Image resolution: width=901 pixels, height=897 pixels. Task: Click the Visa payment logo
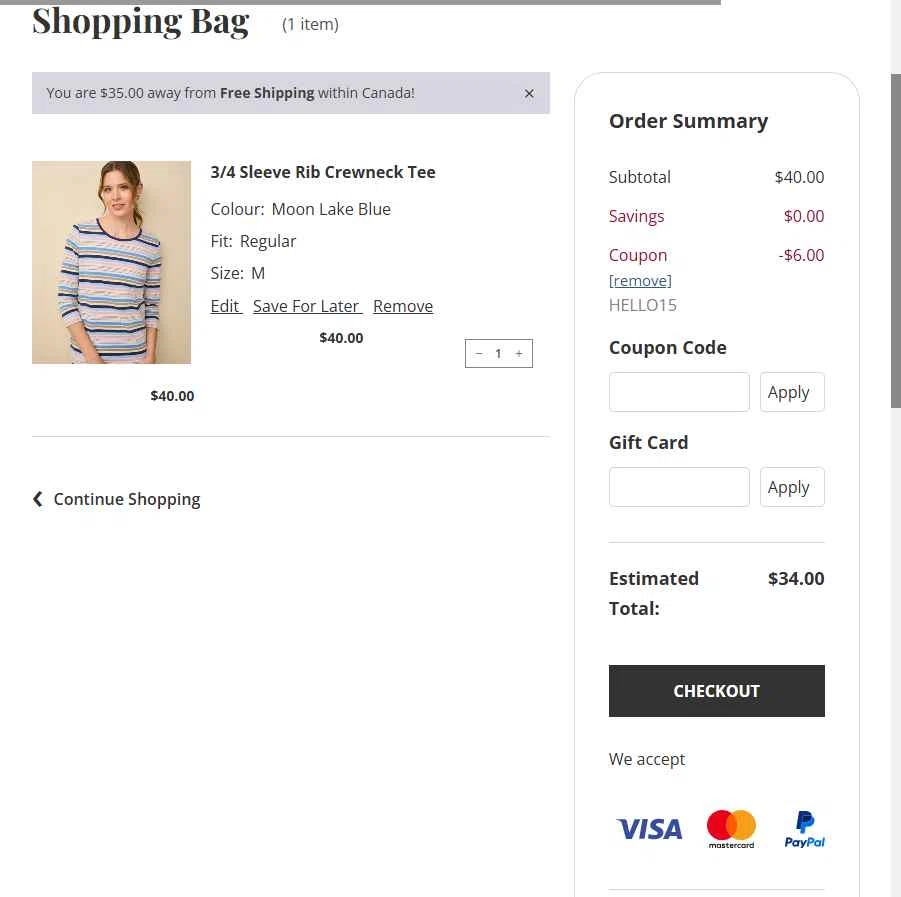point(649,829)
